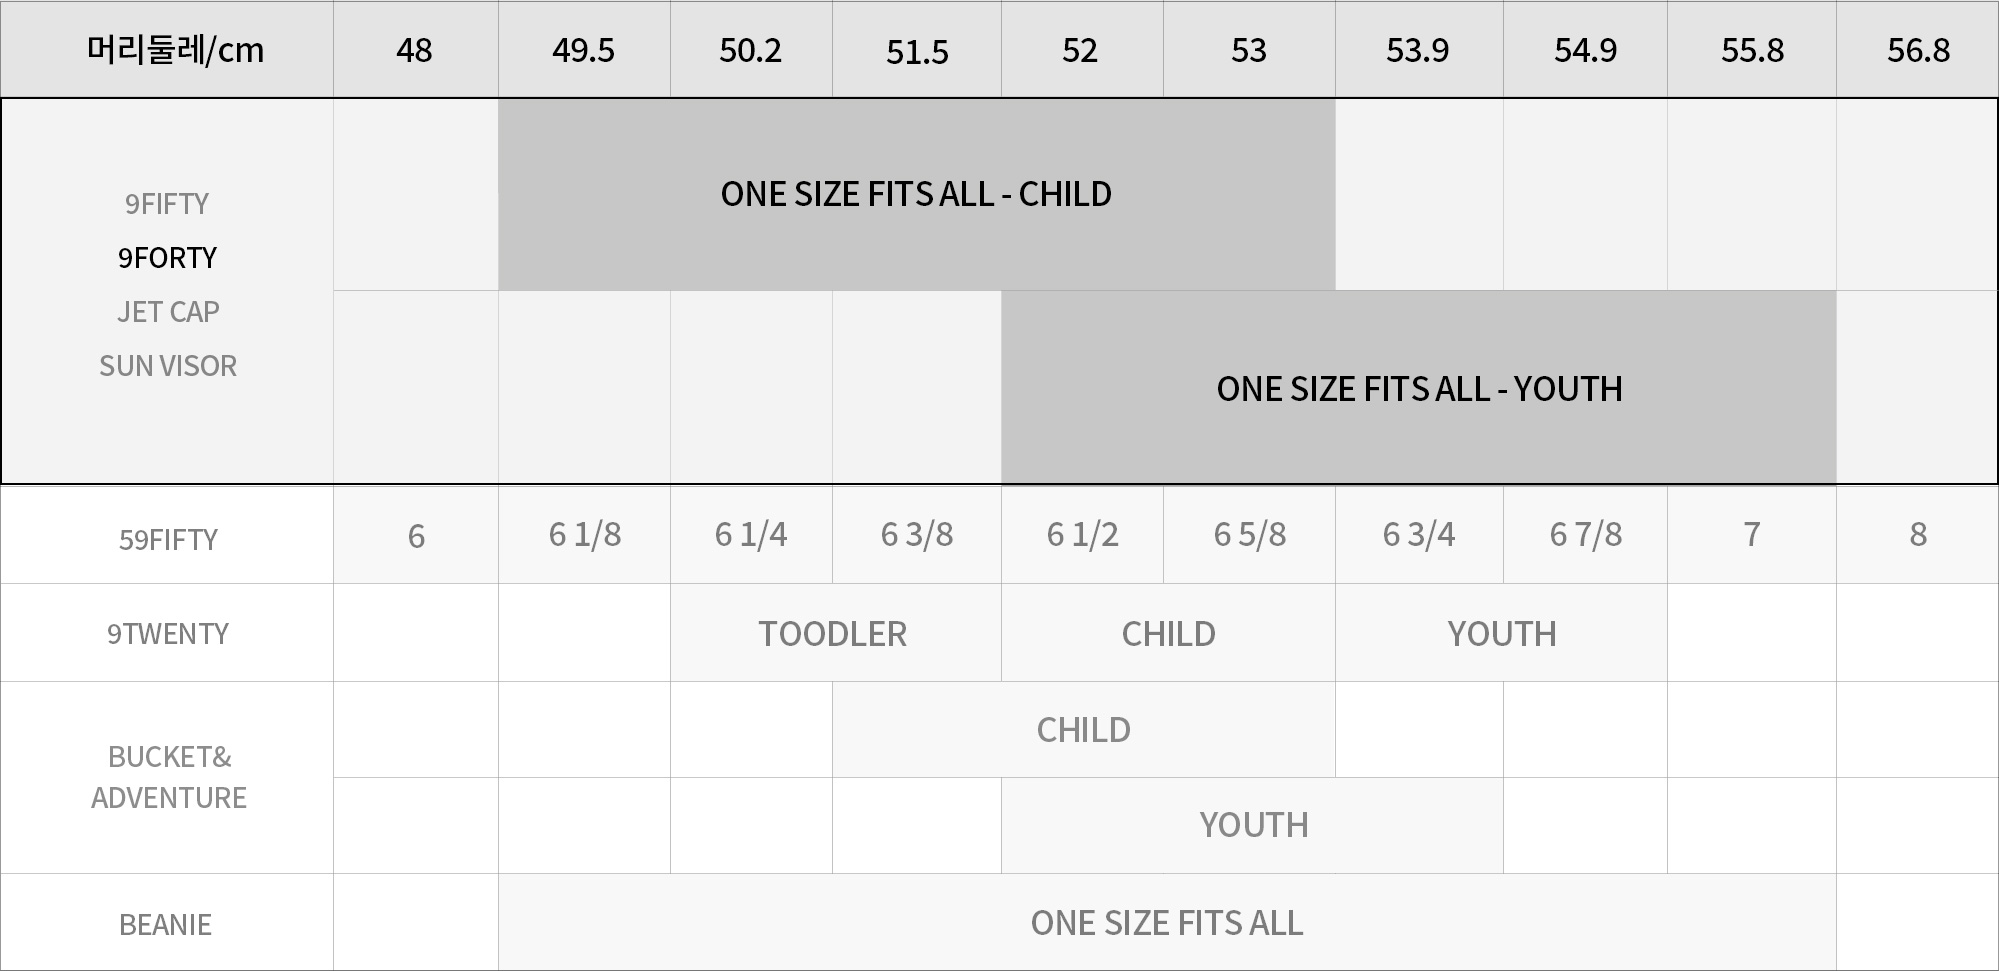The image size is (1999, 971).
Task: Click the ONE SIZE FITS ALL - YOUTH block
Action: [x=1418, y=387]
